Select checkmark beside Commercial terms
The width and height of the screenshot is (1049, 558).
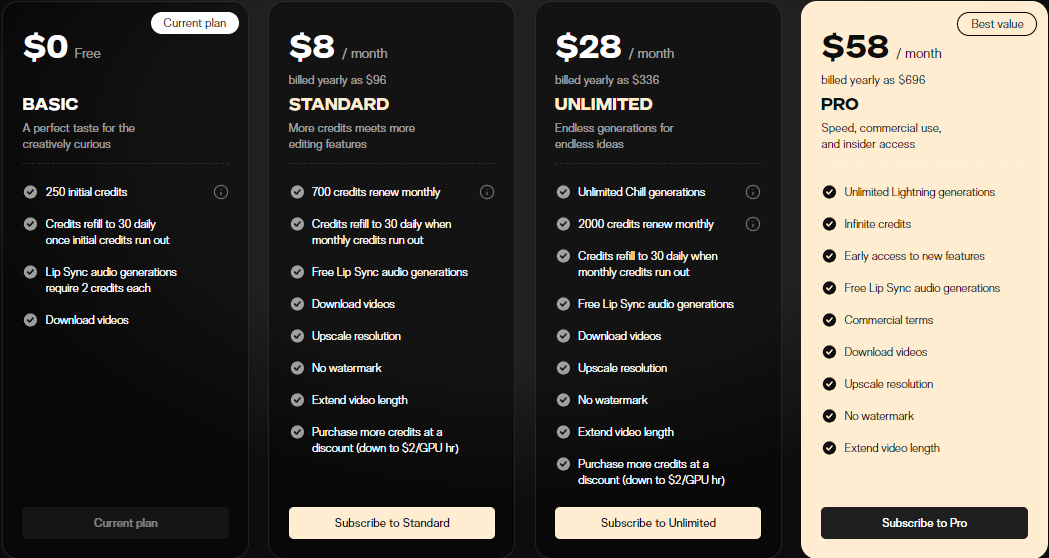(x=829, y=320)
